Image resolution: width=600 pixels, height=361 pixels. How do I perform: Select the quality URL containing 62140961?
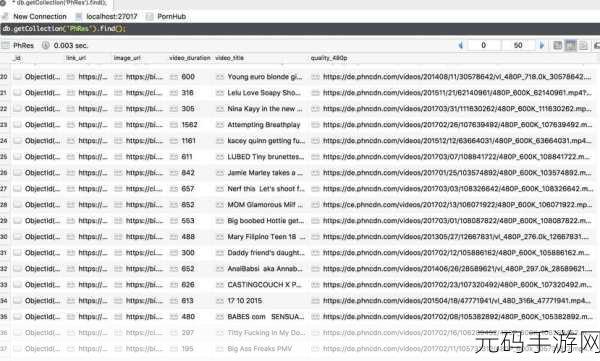point(458,93)
